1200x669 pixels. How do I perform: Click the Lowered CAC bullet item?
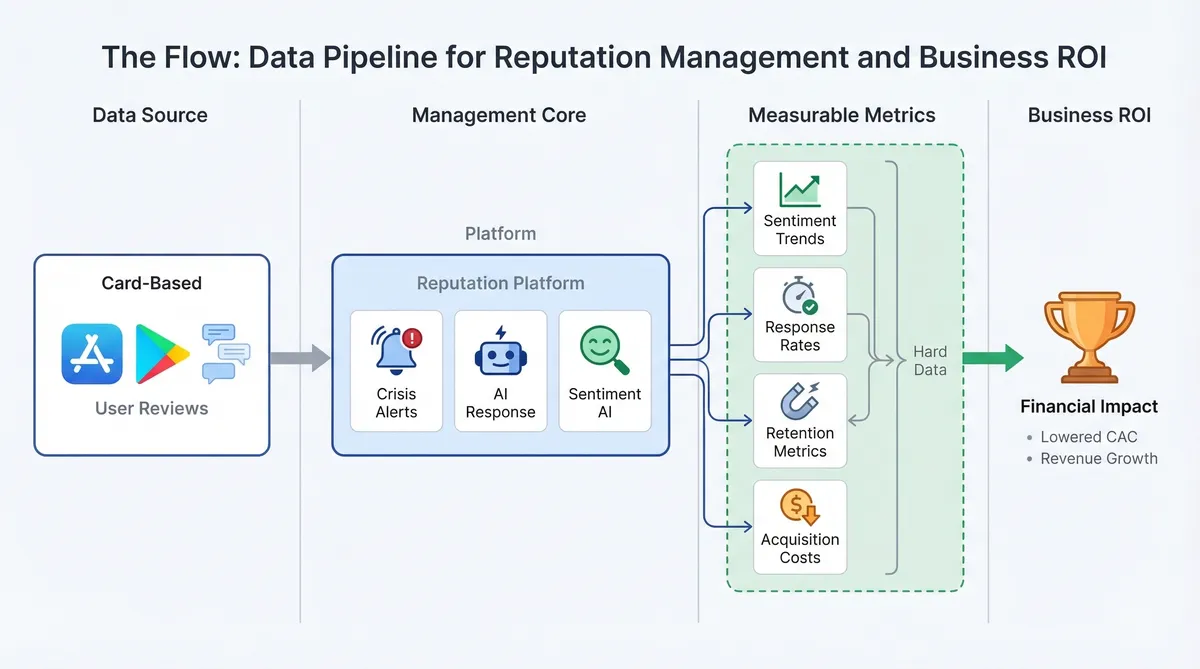[1088, 437]
